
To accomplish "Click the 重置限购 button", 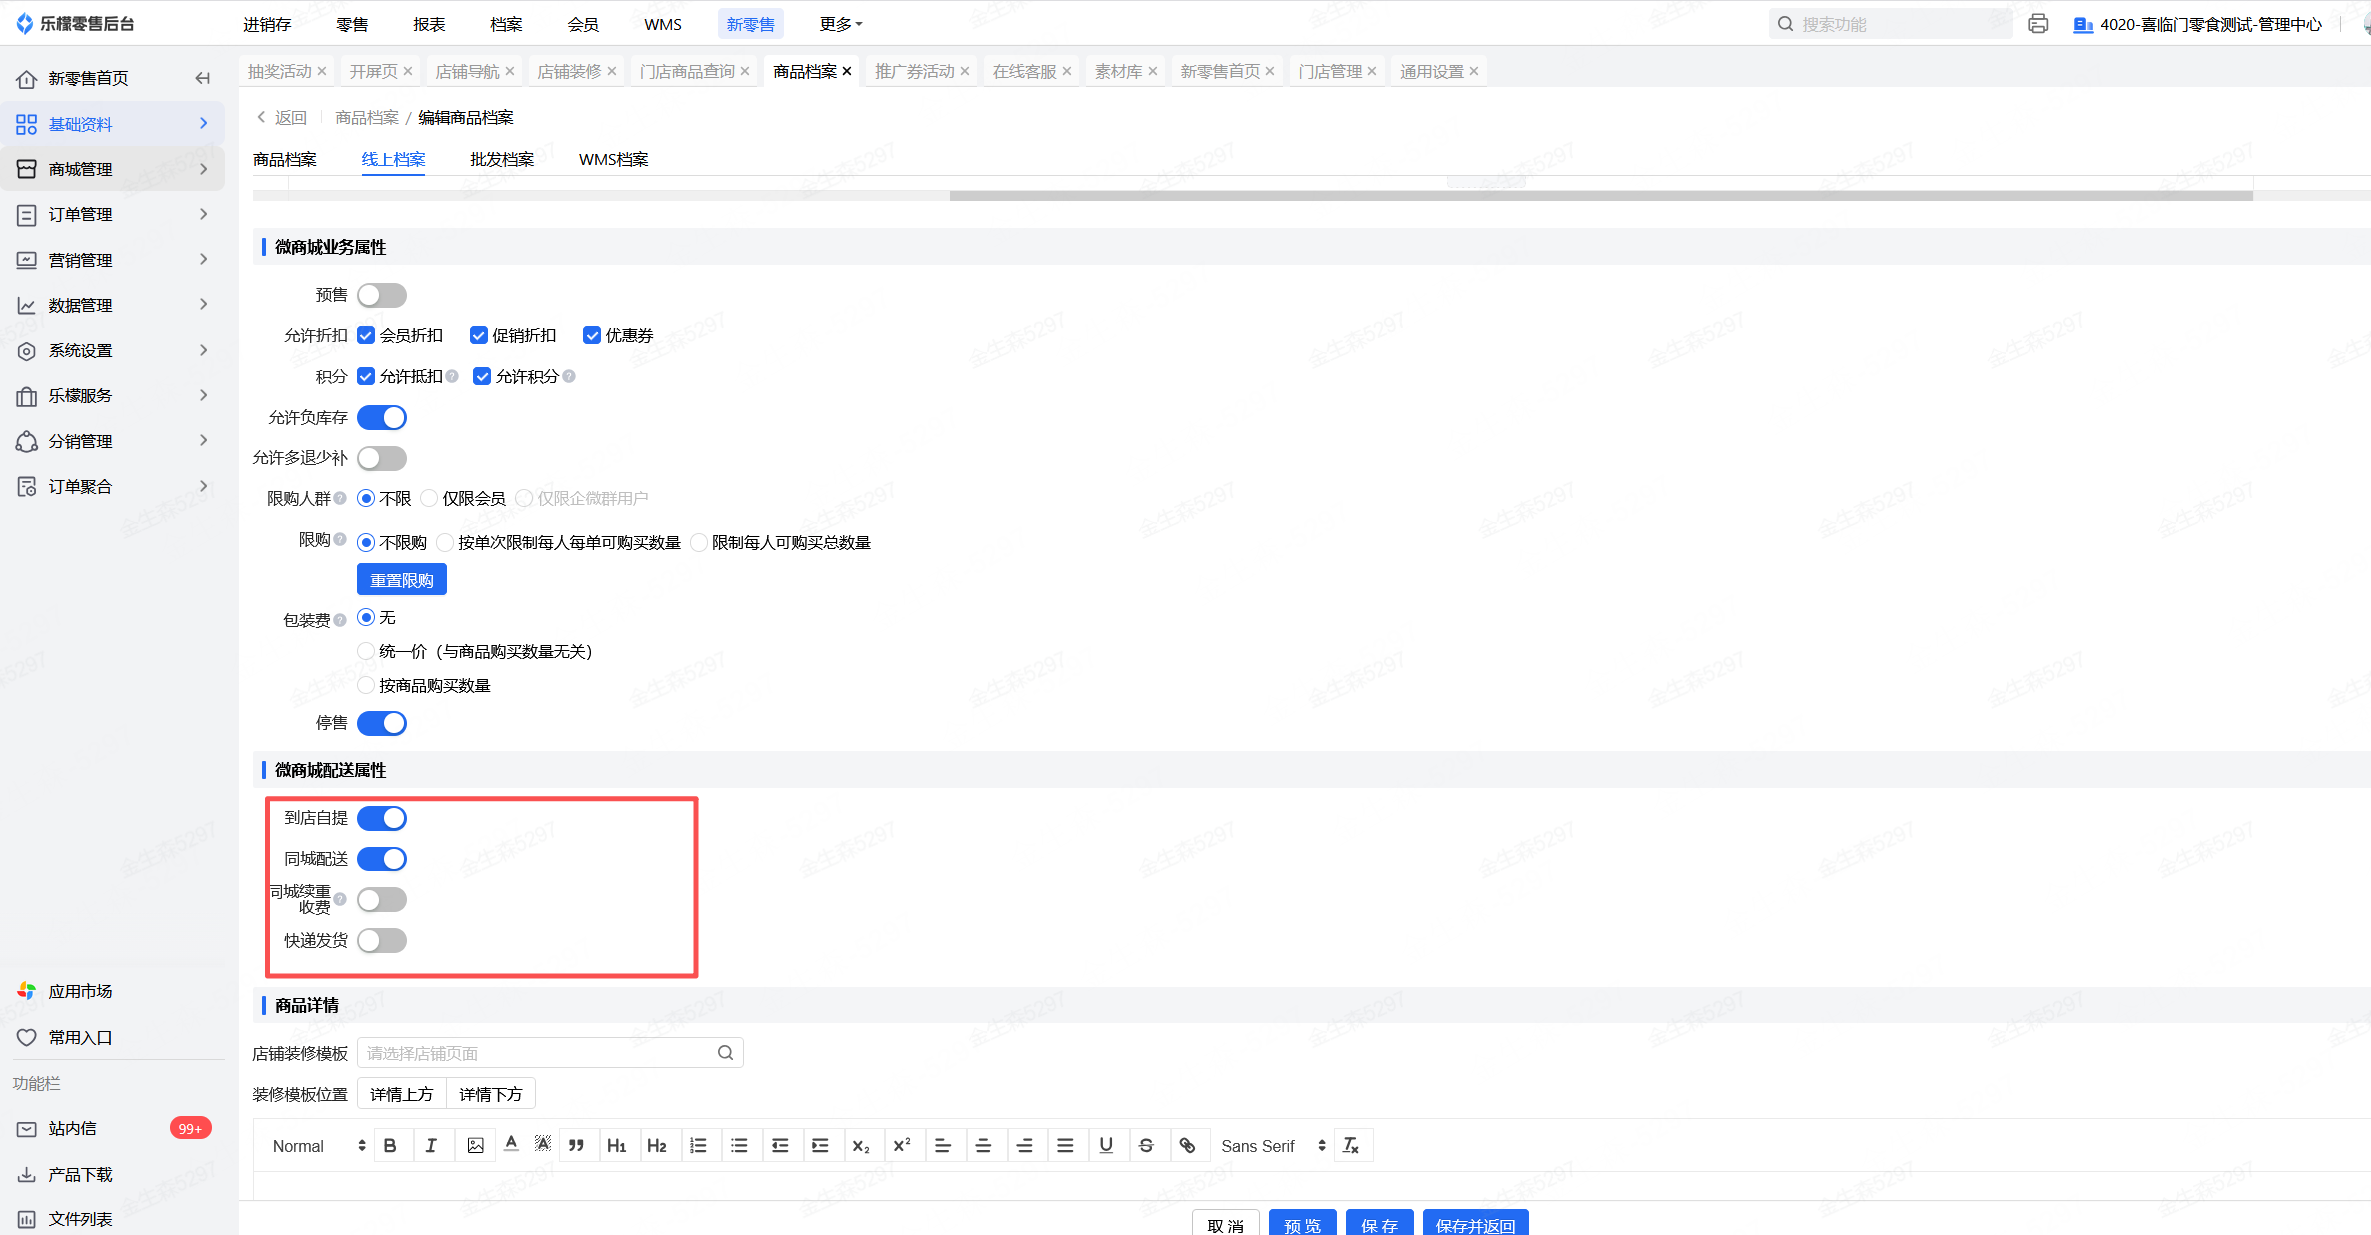I will (x=401, y=580).
